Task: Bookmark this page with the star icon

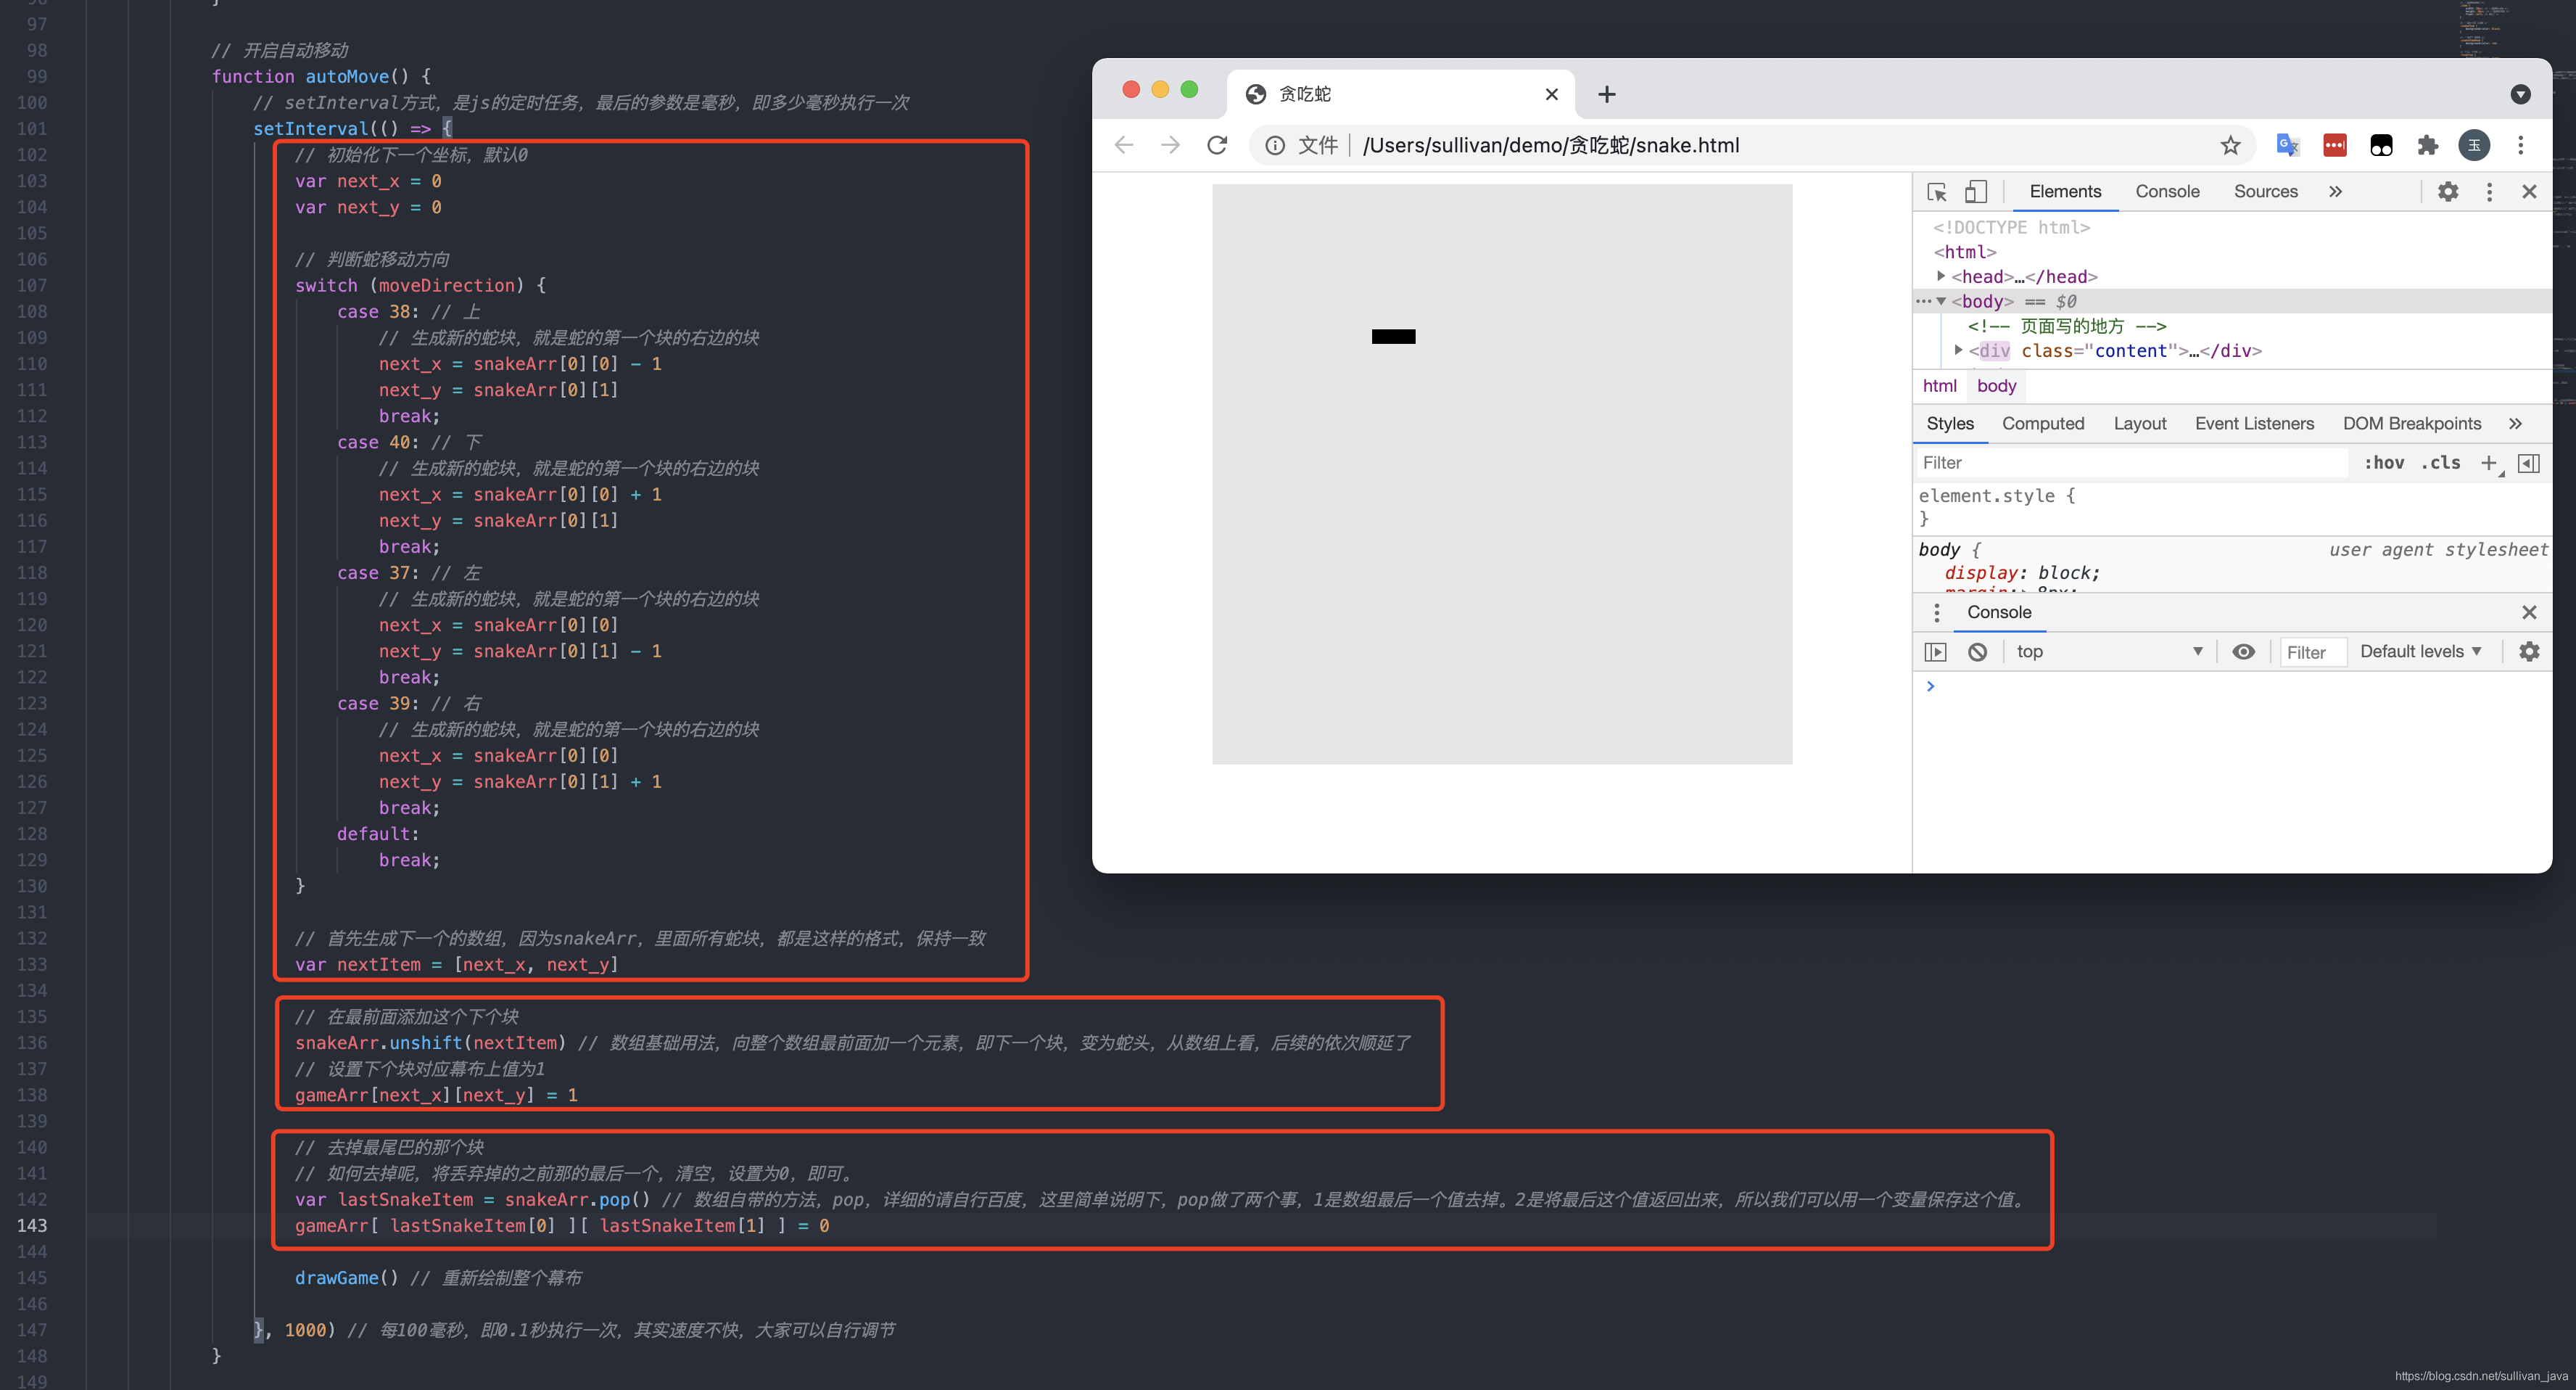Action: 2230,145
